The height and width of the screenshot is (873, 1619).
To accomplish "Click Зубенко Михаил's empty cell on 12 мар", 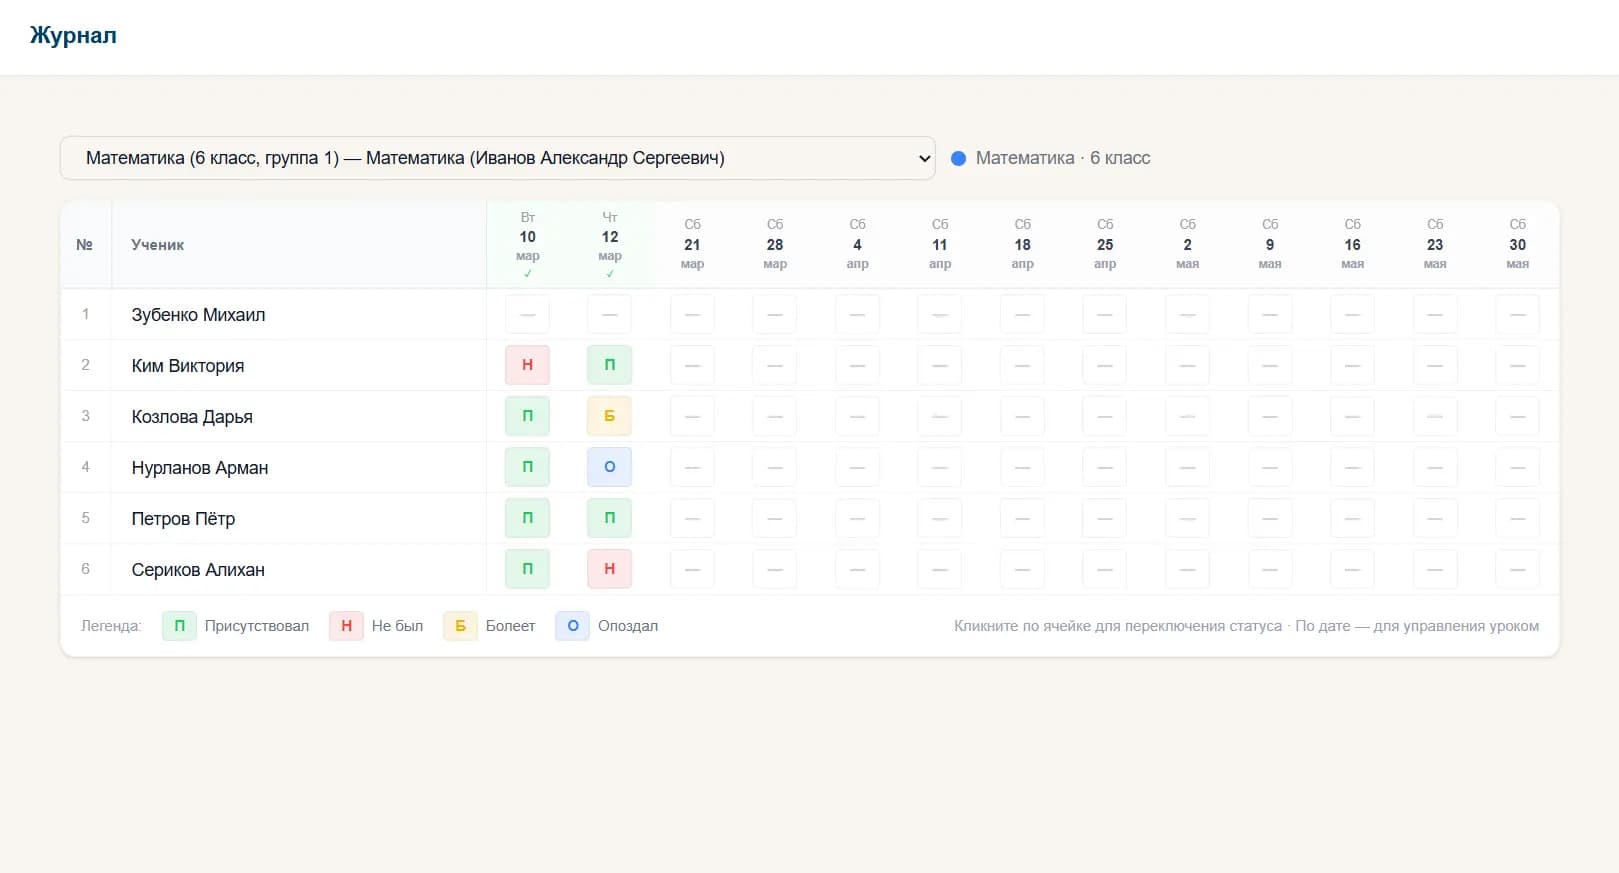I will pos(609,314).
